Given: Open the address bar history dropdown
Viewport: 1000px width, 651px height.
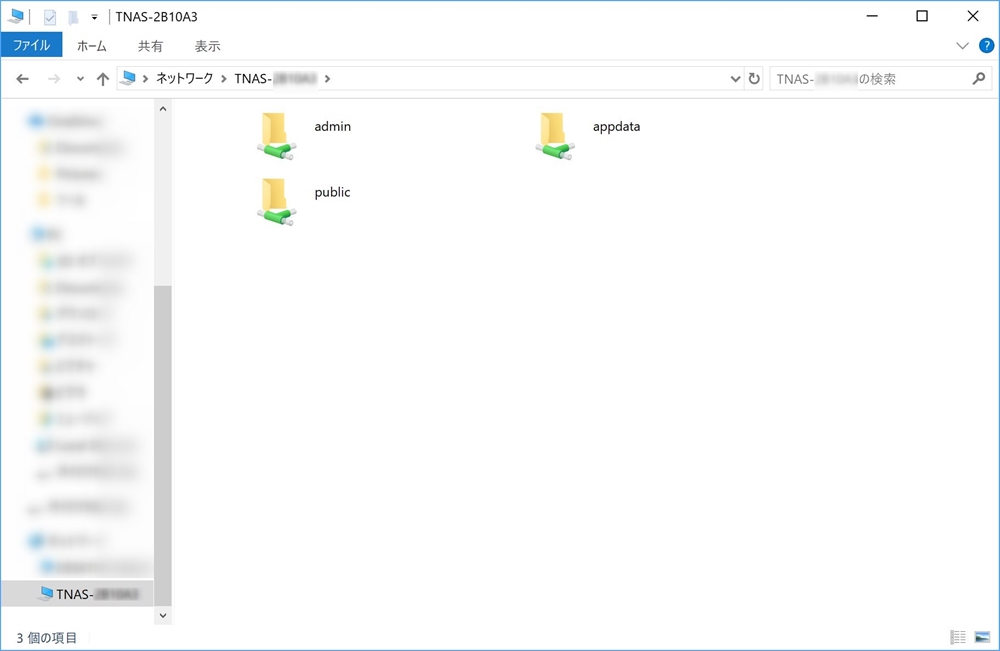Looking at the screenshot, I should click(x=737, y=79).
